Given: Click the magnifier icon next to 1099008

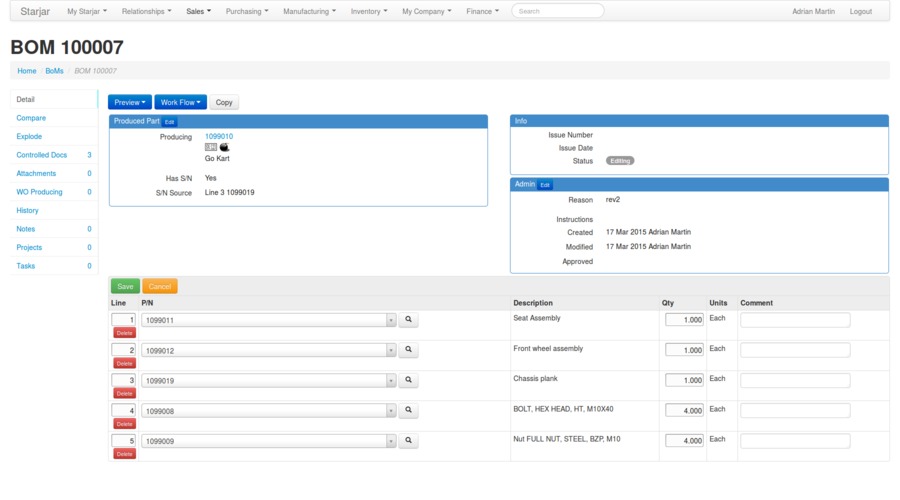Looking at the screenshot, I should (408, 410).
